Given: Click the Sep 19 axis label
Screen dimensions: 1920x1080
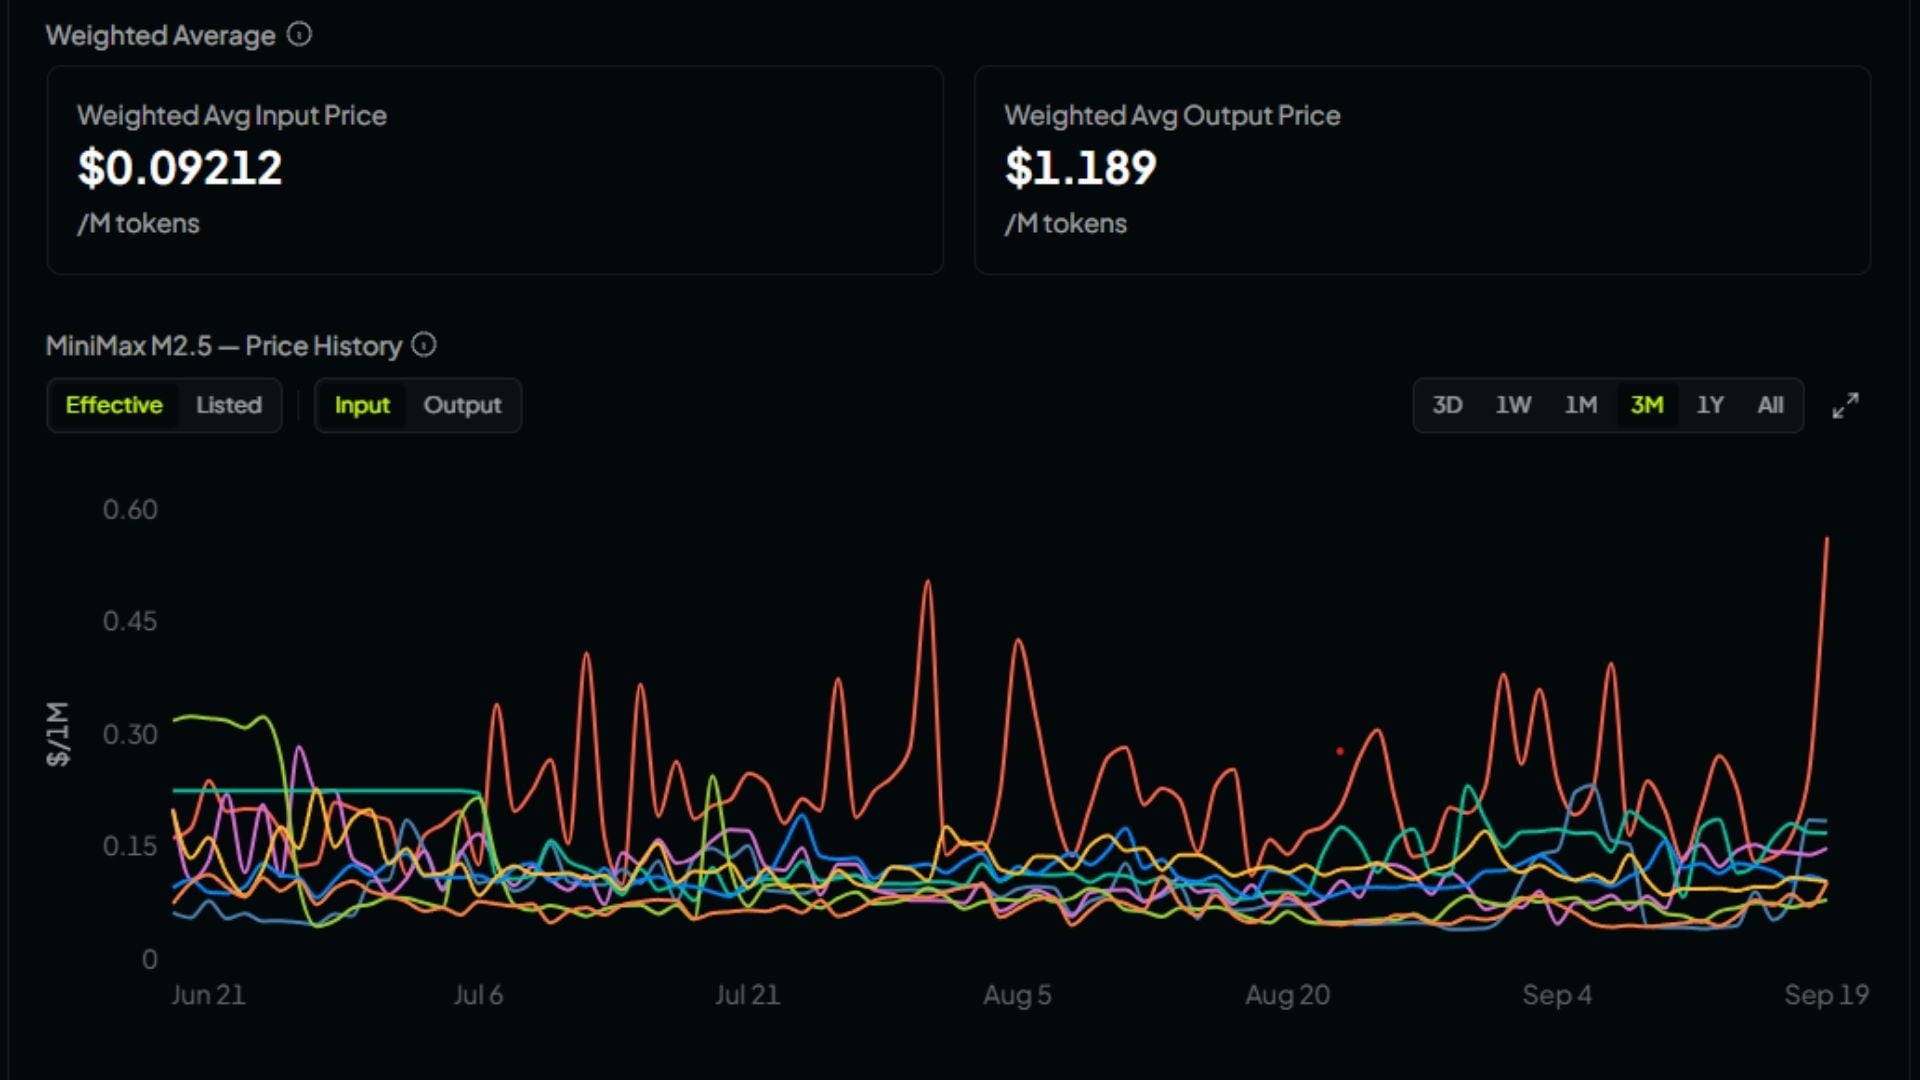Looking at the screenshot, I should coord(1826,995).
